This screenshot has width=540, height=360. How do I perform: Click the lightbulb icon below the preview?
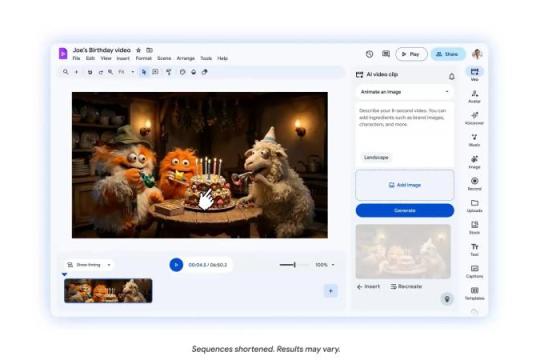(447, 299)
